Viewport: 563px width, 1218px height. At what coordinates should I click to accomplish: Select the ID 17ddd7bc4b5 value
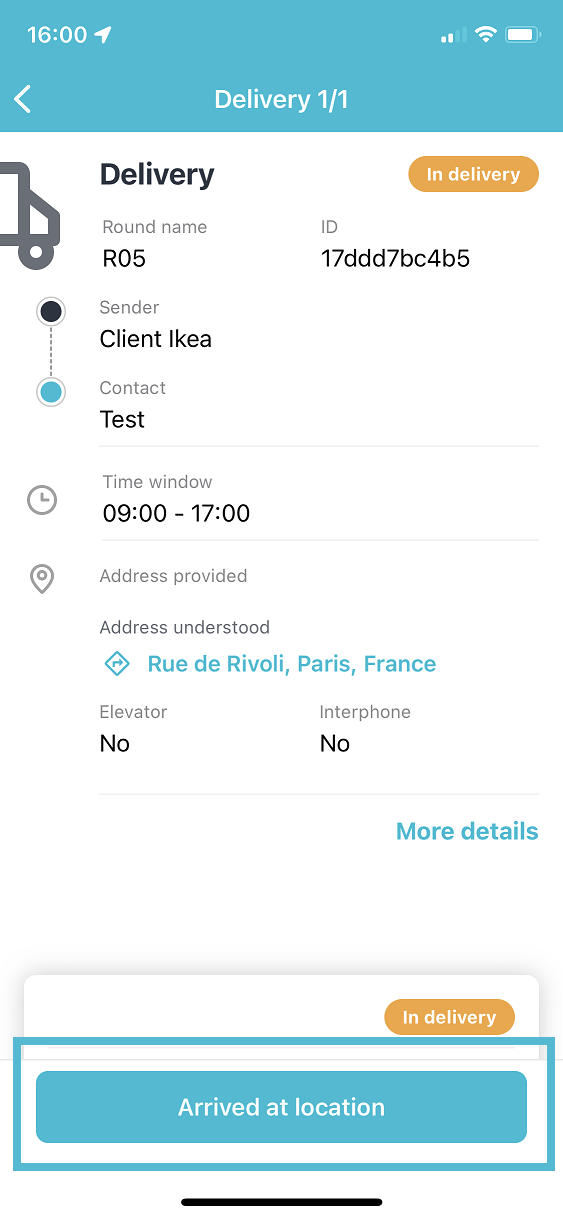point(395,259)
